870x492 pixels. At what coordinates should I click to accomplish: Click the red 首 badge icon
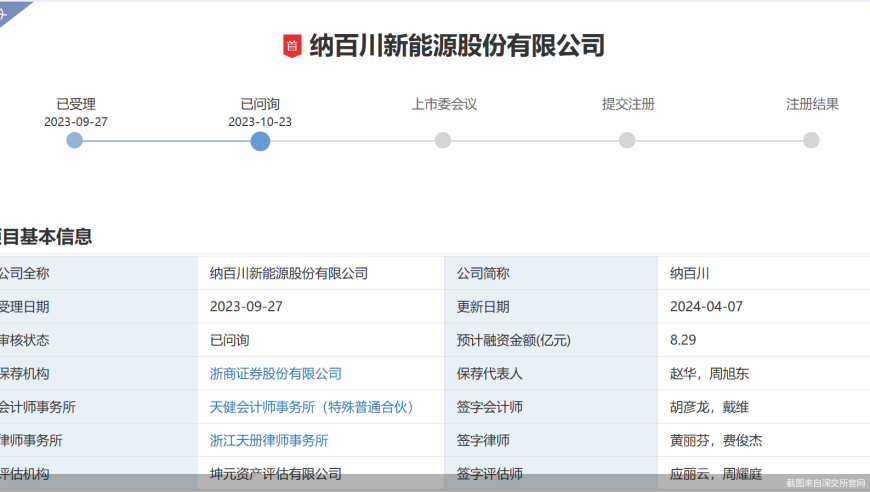pos(292,46)
